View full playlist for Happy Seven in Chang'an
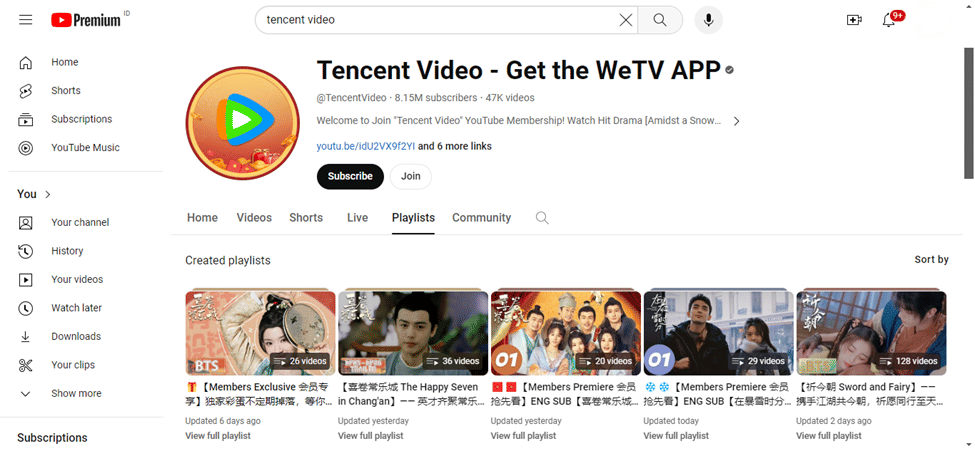This screenshot has width=975, height=451. click(371, 435)
